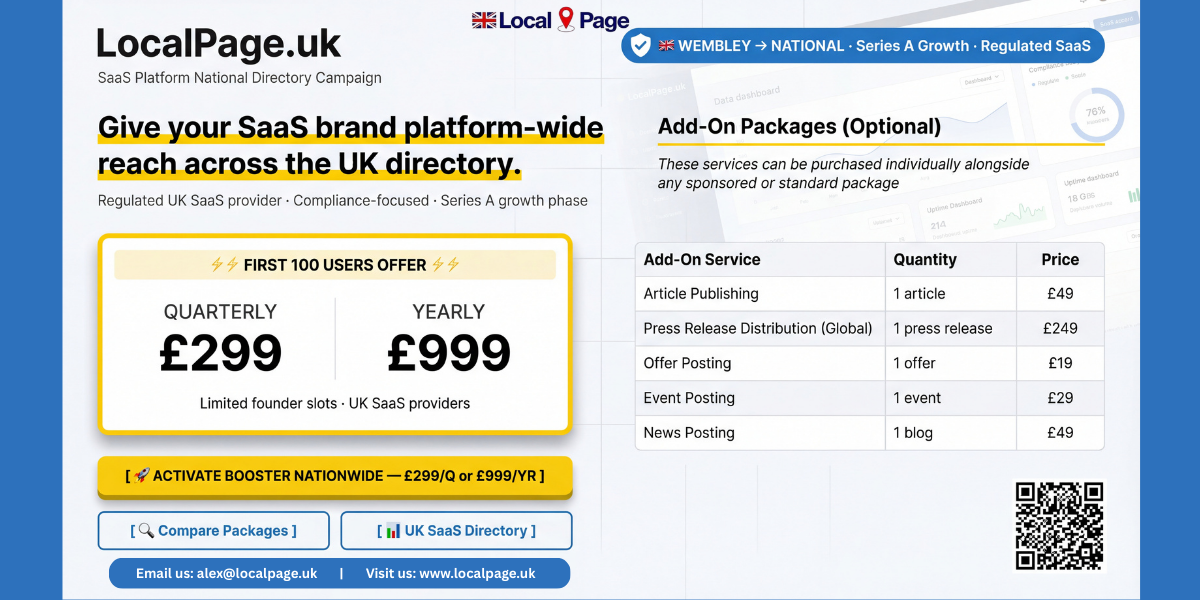Open the UK SaaS Directory button

(456, 531)
